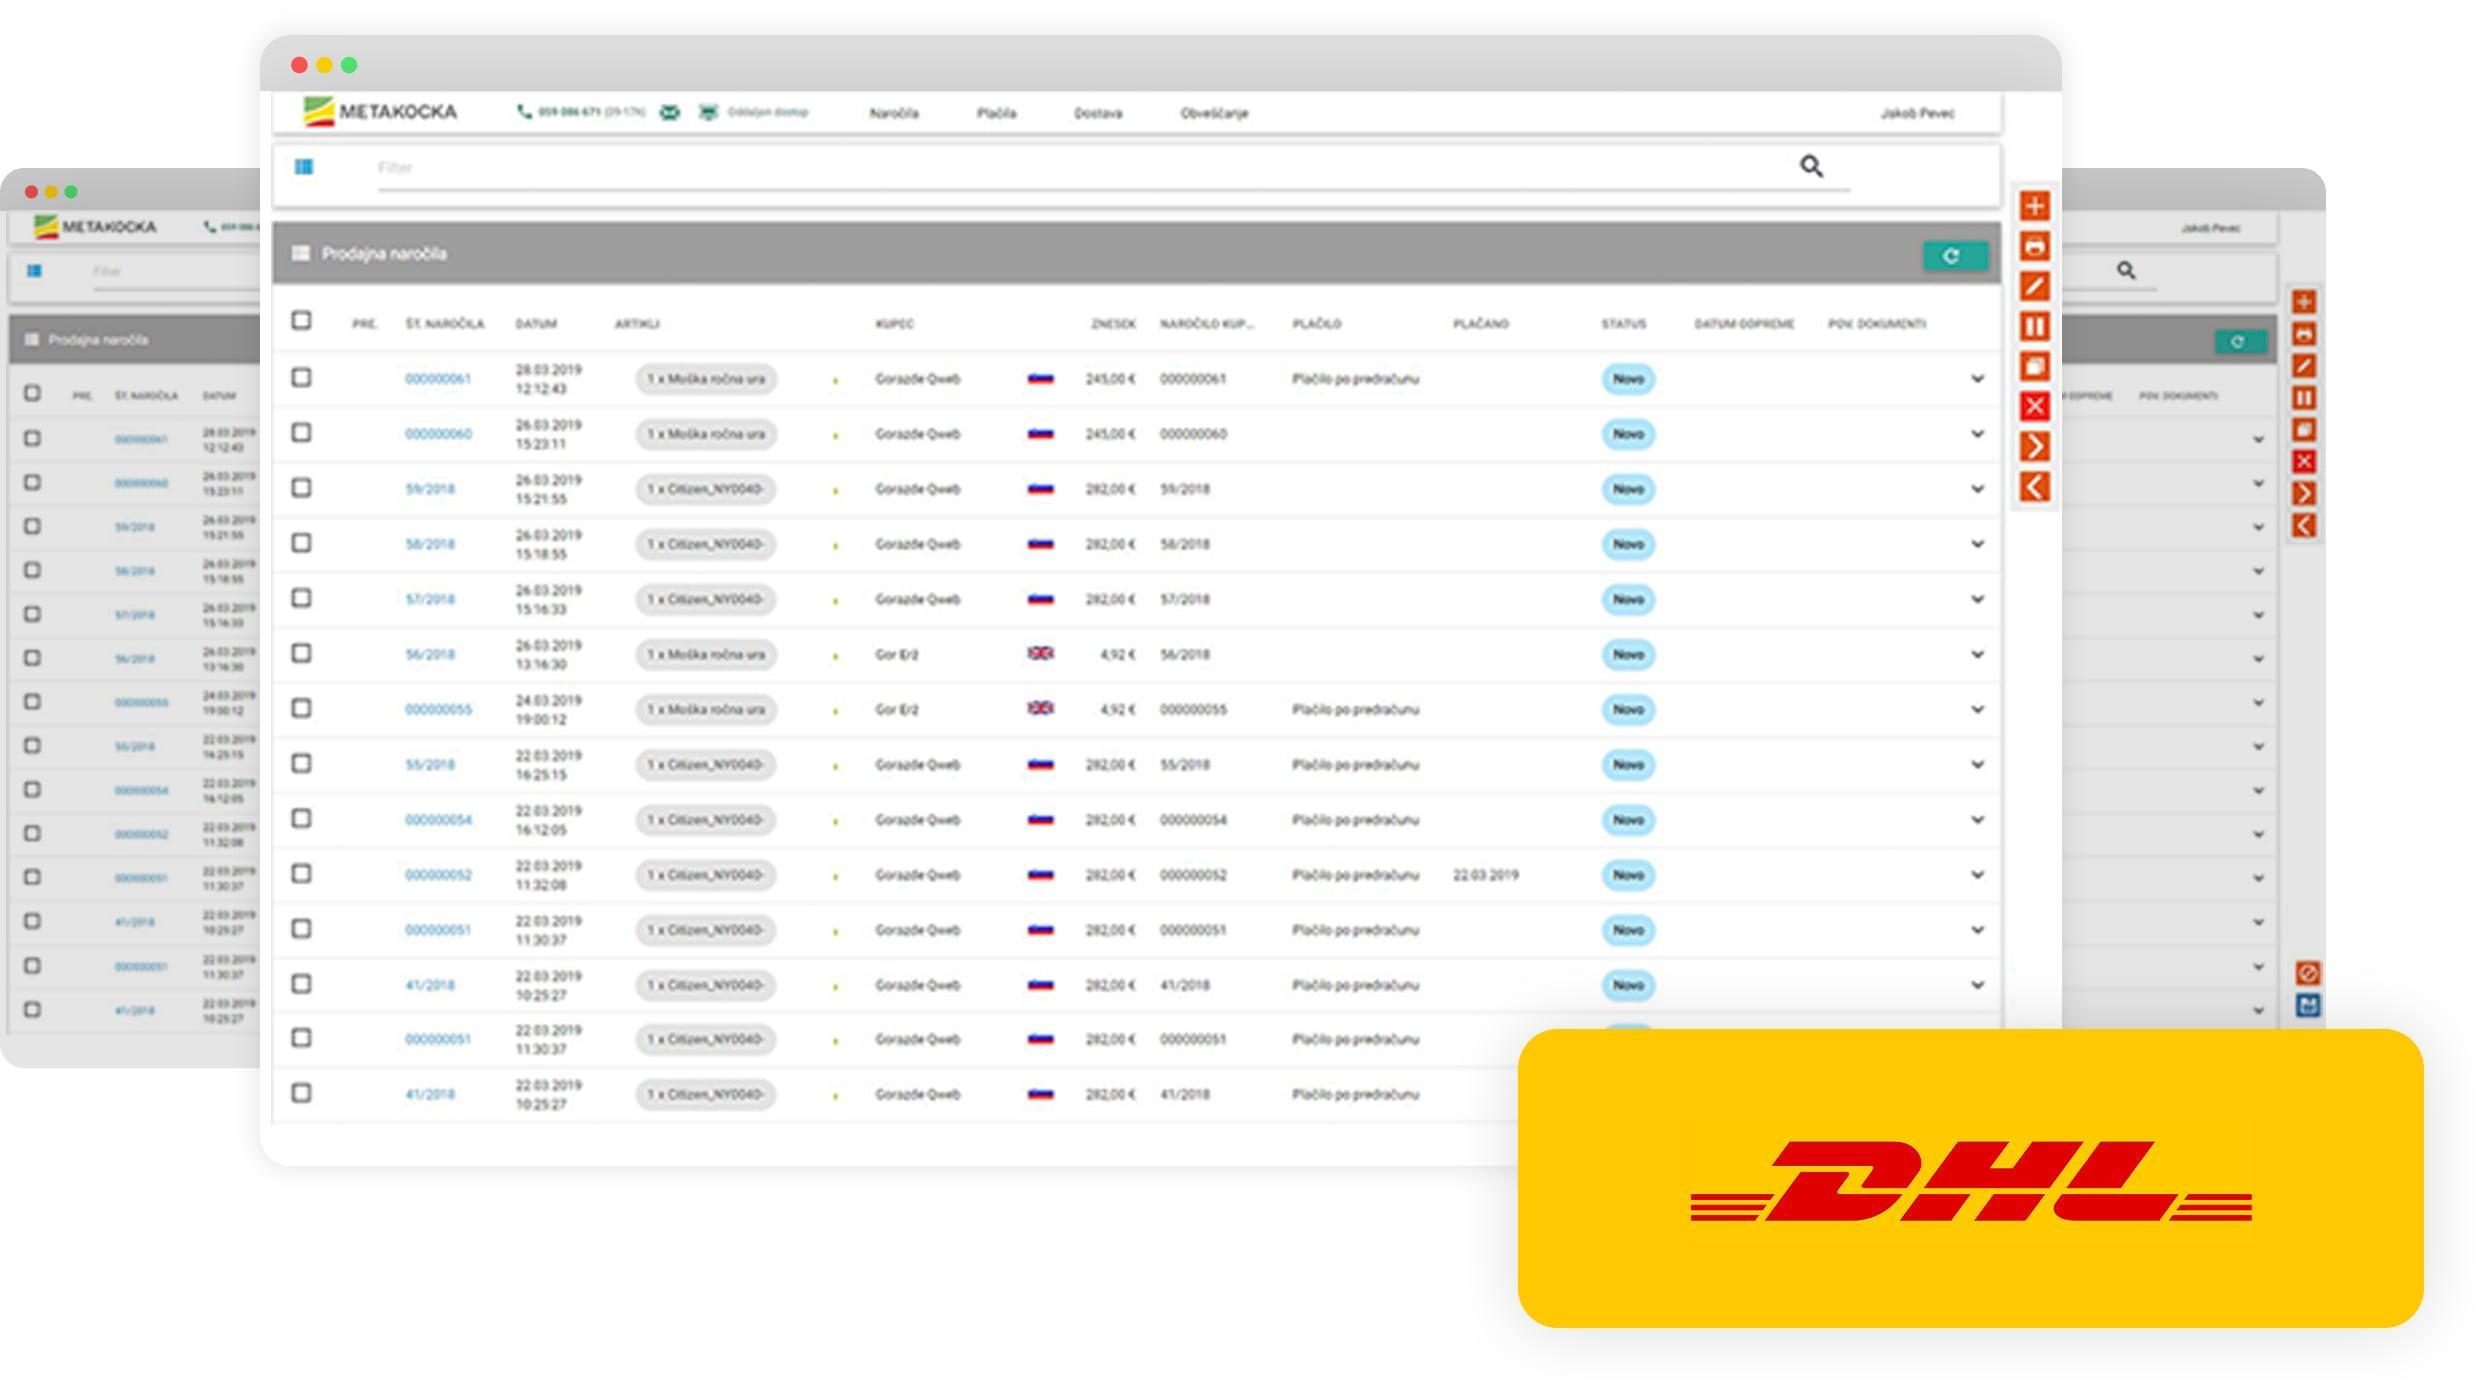Toggle the select-all checkbox in table header
Screen dimensions: 2484x1388
[x=301, y=320]
